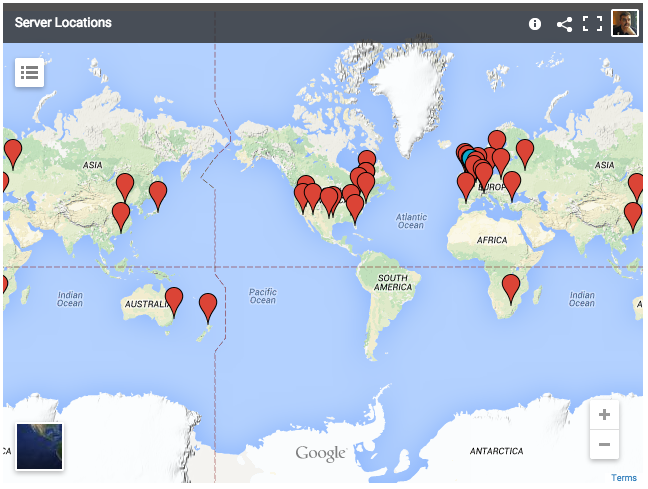Click the share map icon

point(564,23)
